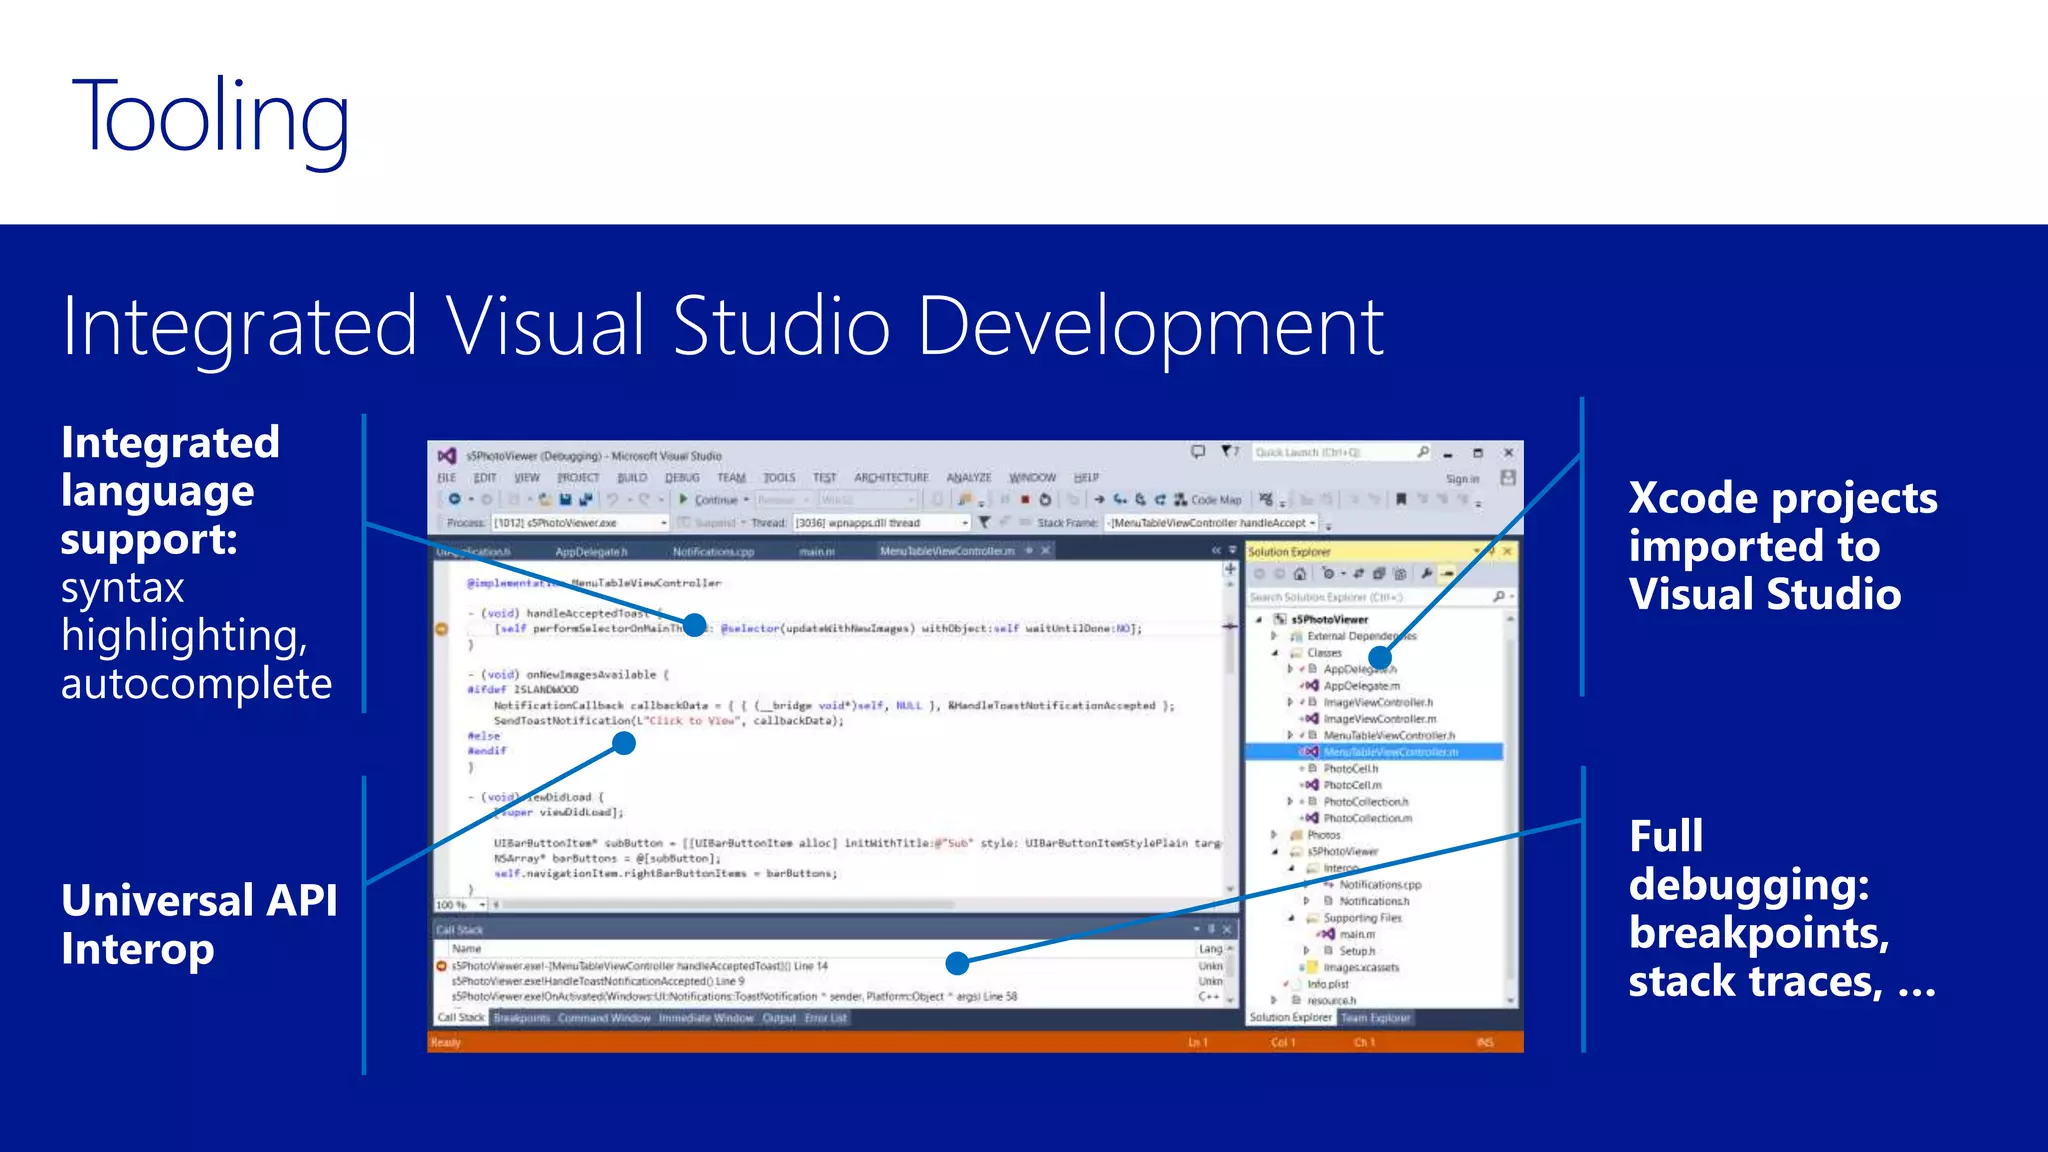2048x1152 pixels.
Task: Collapse the Classes folder node
Action: coord(1274,653)
